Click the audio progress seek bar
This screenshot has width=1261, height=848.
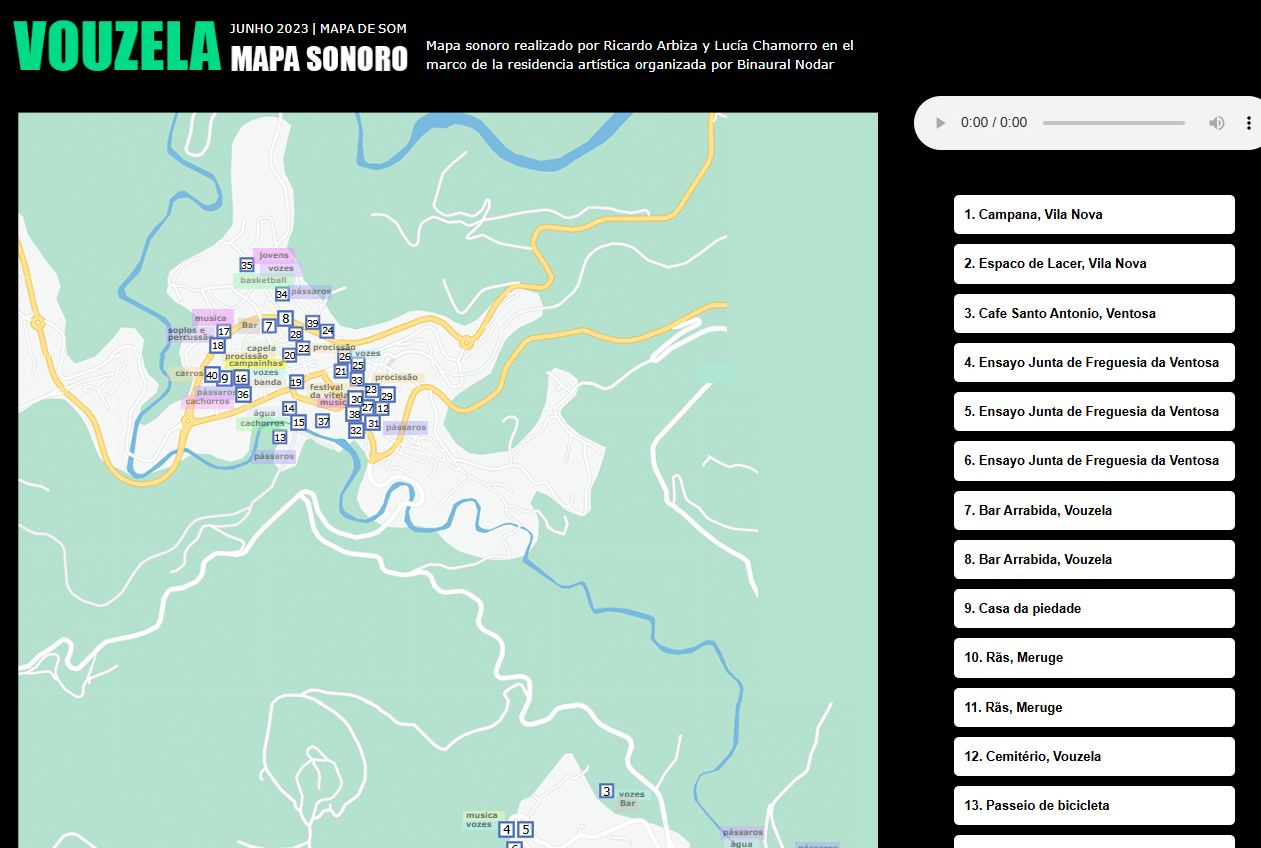click(1113, 123)
